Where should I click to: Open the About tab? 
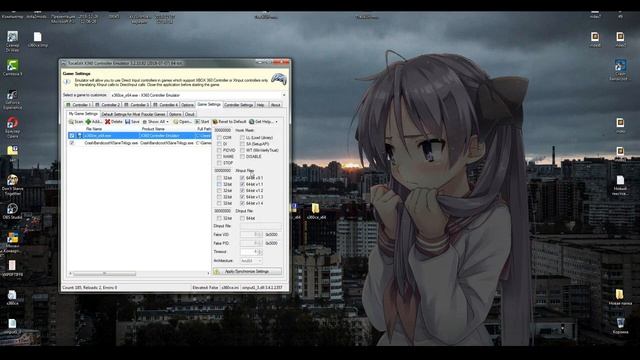tap(276, 105)
